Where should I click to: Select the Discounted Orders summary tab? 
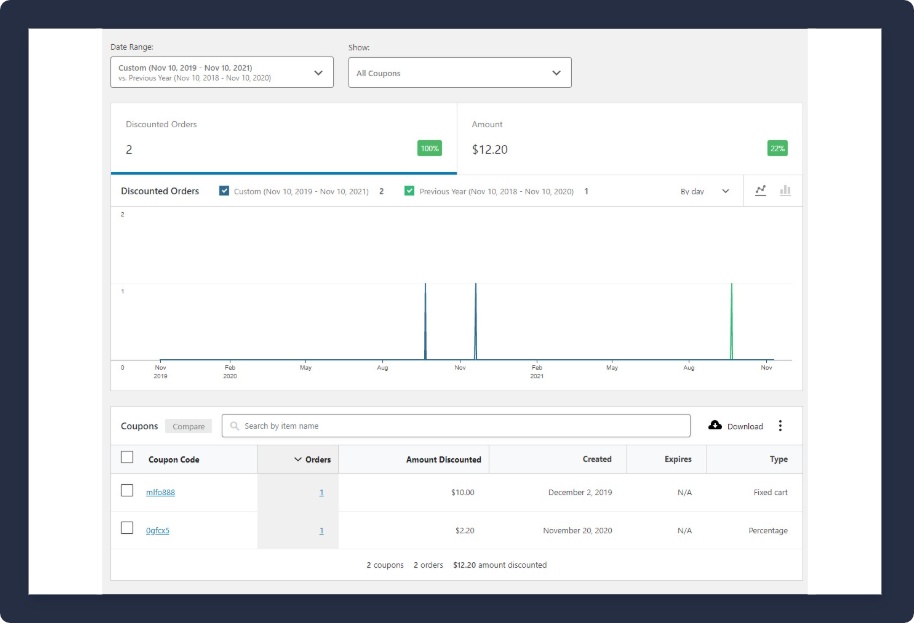[283, 138]
